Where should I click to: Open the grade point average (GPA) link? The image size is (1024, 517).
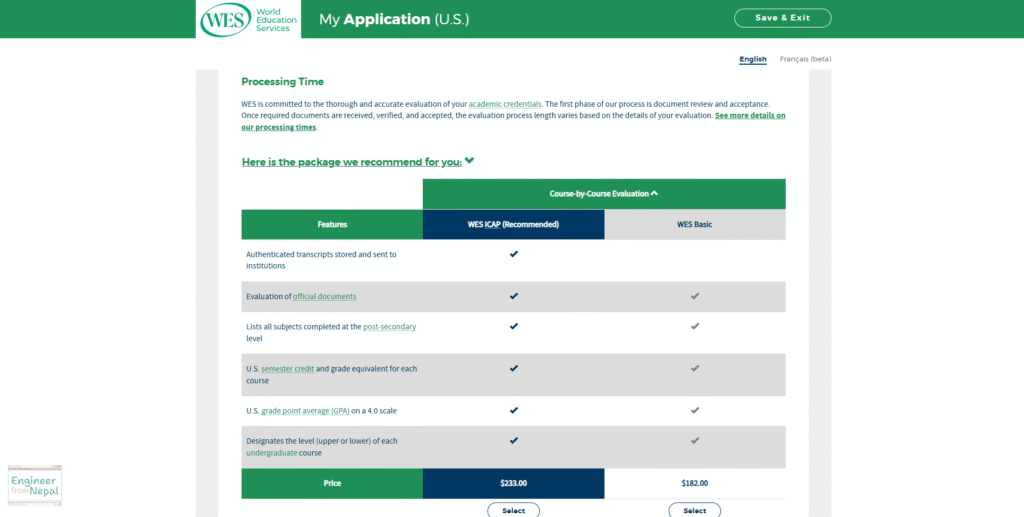(306, 411)
